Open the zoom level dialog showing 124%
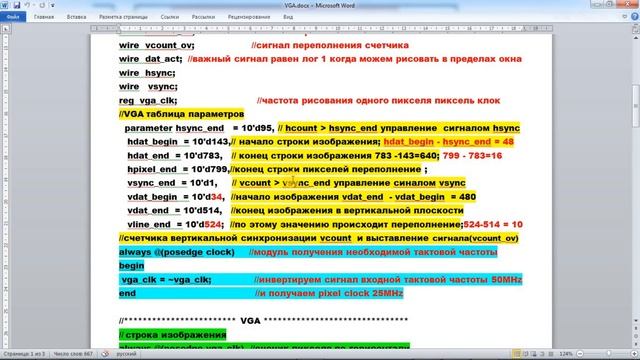Screen dimensions: 640x360 (566, 354)
